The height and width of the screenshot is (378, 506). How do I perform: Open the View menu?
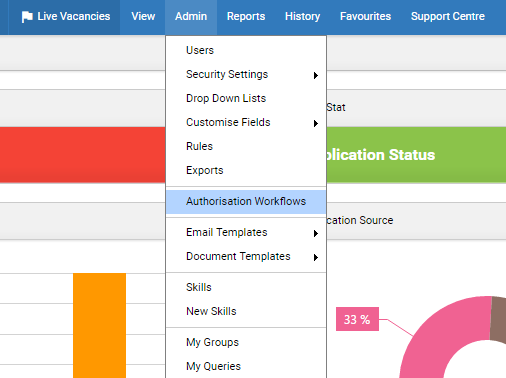coord(143,16)
